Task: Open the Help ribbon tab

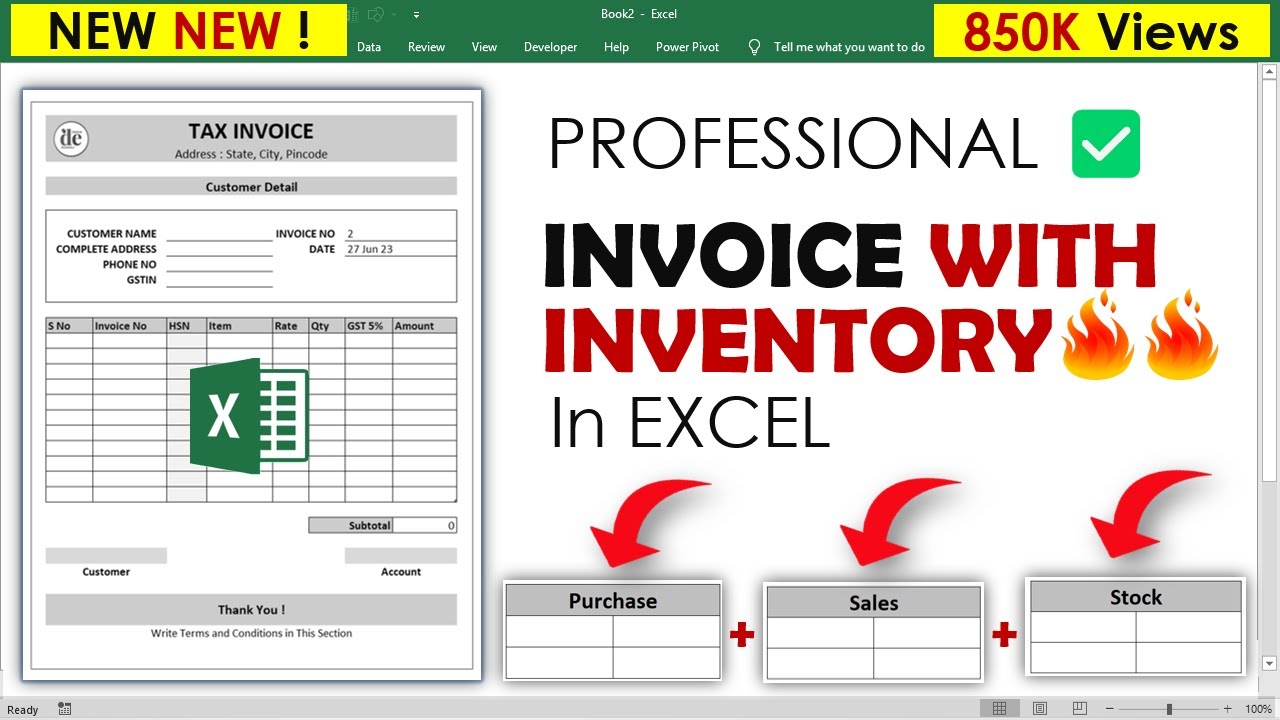Action: click(x=616, y=47)
